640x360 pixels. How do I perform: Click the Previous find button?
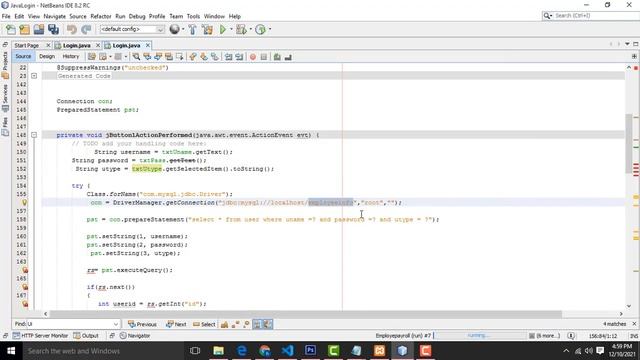142,324
